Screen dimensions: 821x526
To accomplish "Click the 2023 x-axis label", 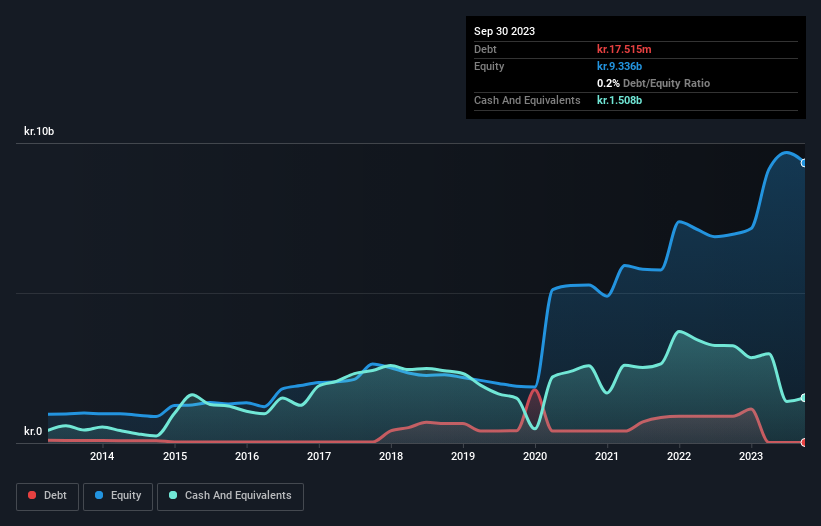I will pyautogui.click(x=751, y=456).
